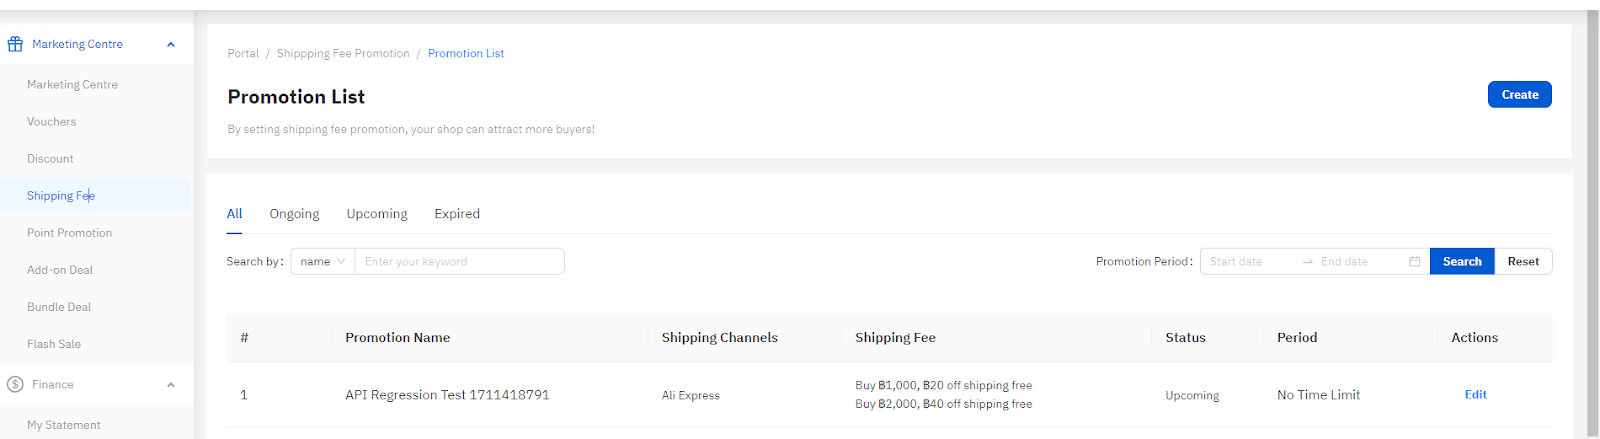This screenshot has width=1600, height=439.
Task: Click the keyword search input field
Action: pyautogui.click(x=459, y=261)
